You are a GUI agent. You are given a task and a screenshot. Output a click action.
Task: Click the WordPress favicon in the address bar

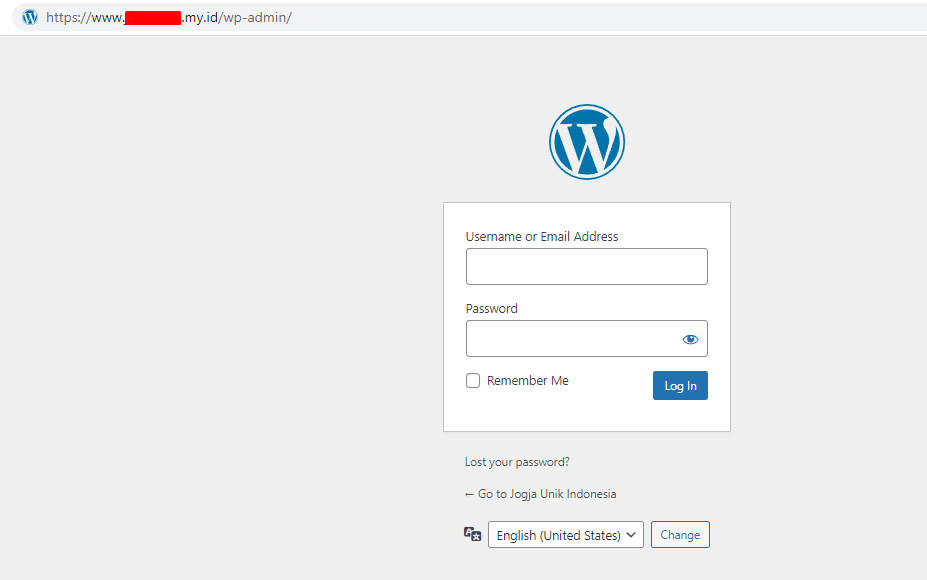30,17
